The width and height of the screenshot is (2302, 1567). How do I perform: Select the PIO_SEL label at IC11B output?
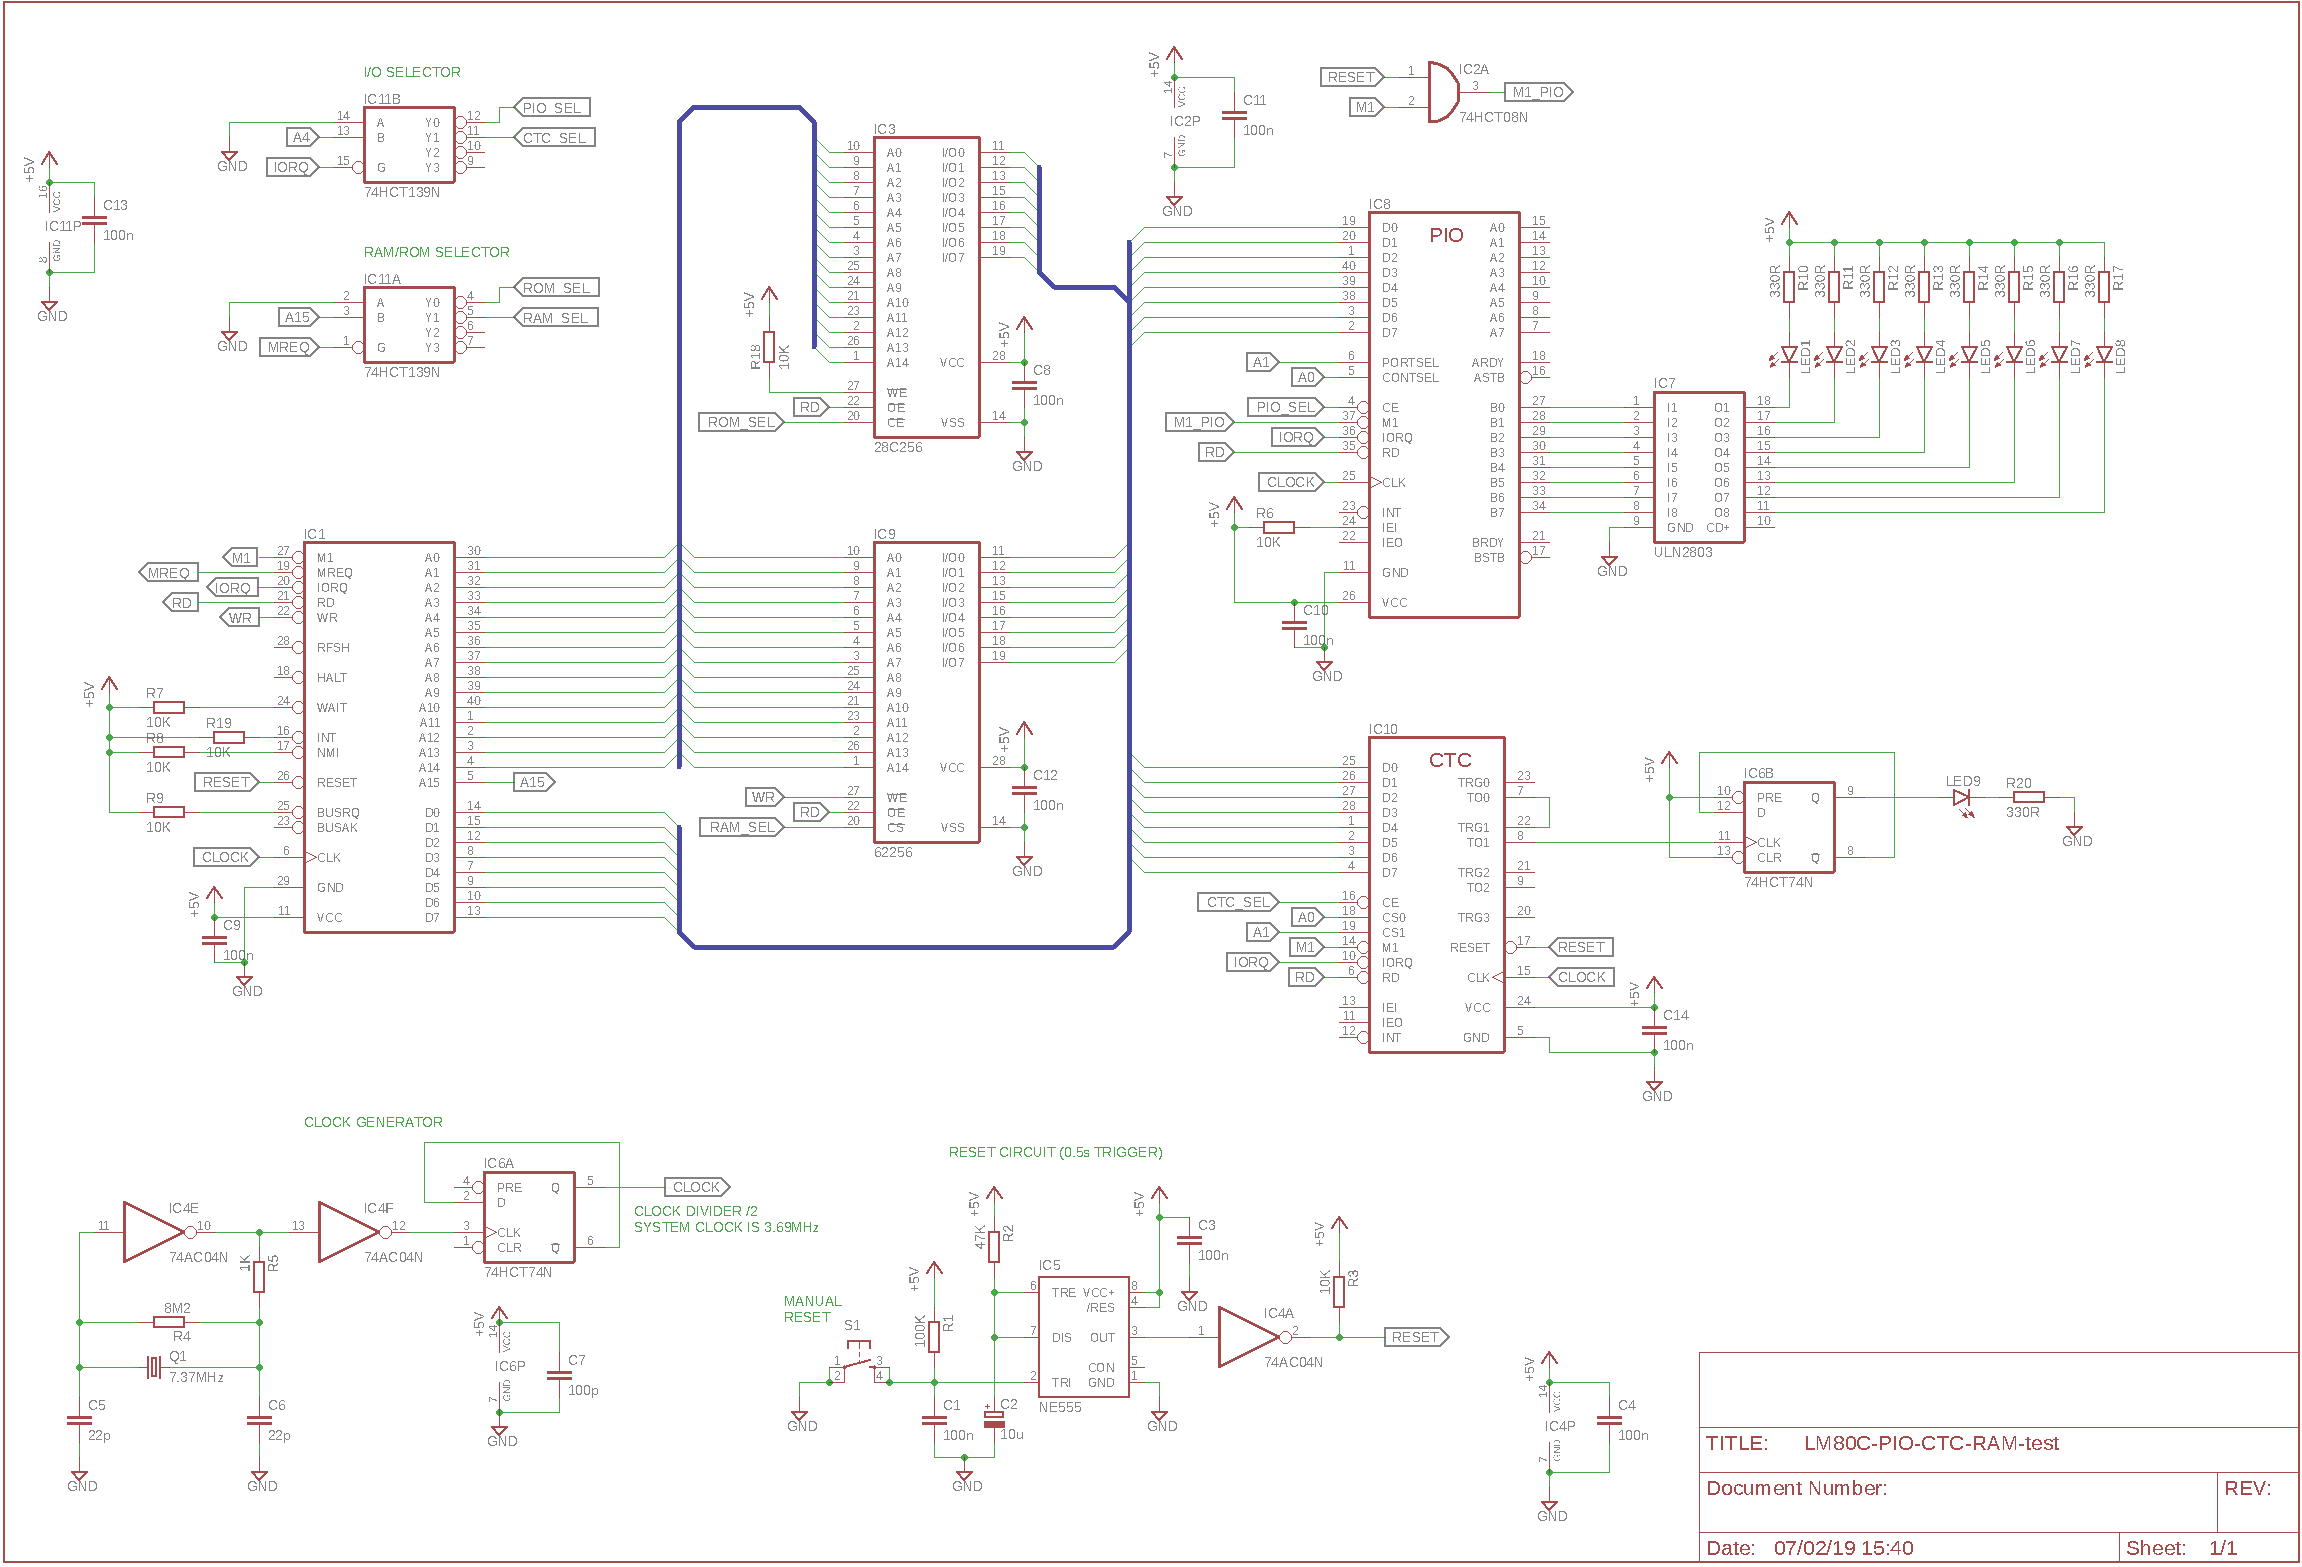[x=552, y=108]
